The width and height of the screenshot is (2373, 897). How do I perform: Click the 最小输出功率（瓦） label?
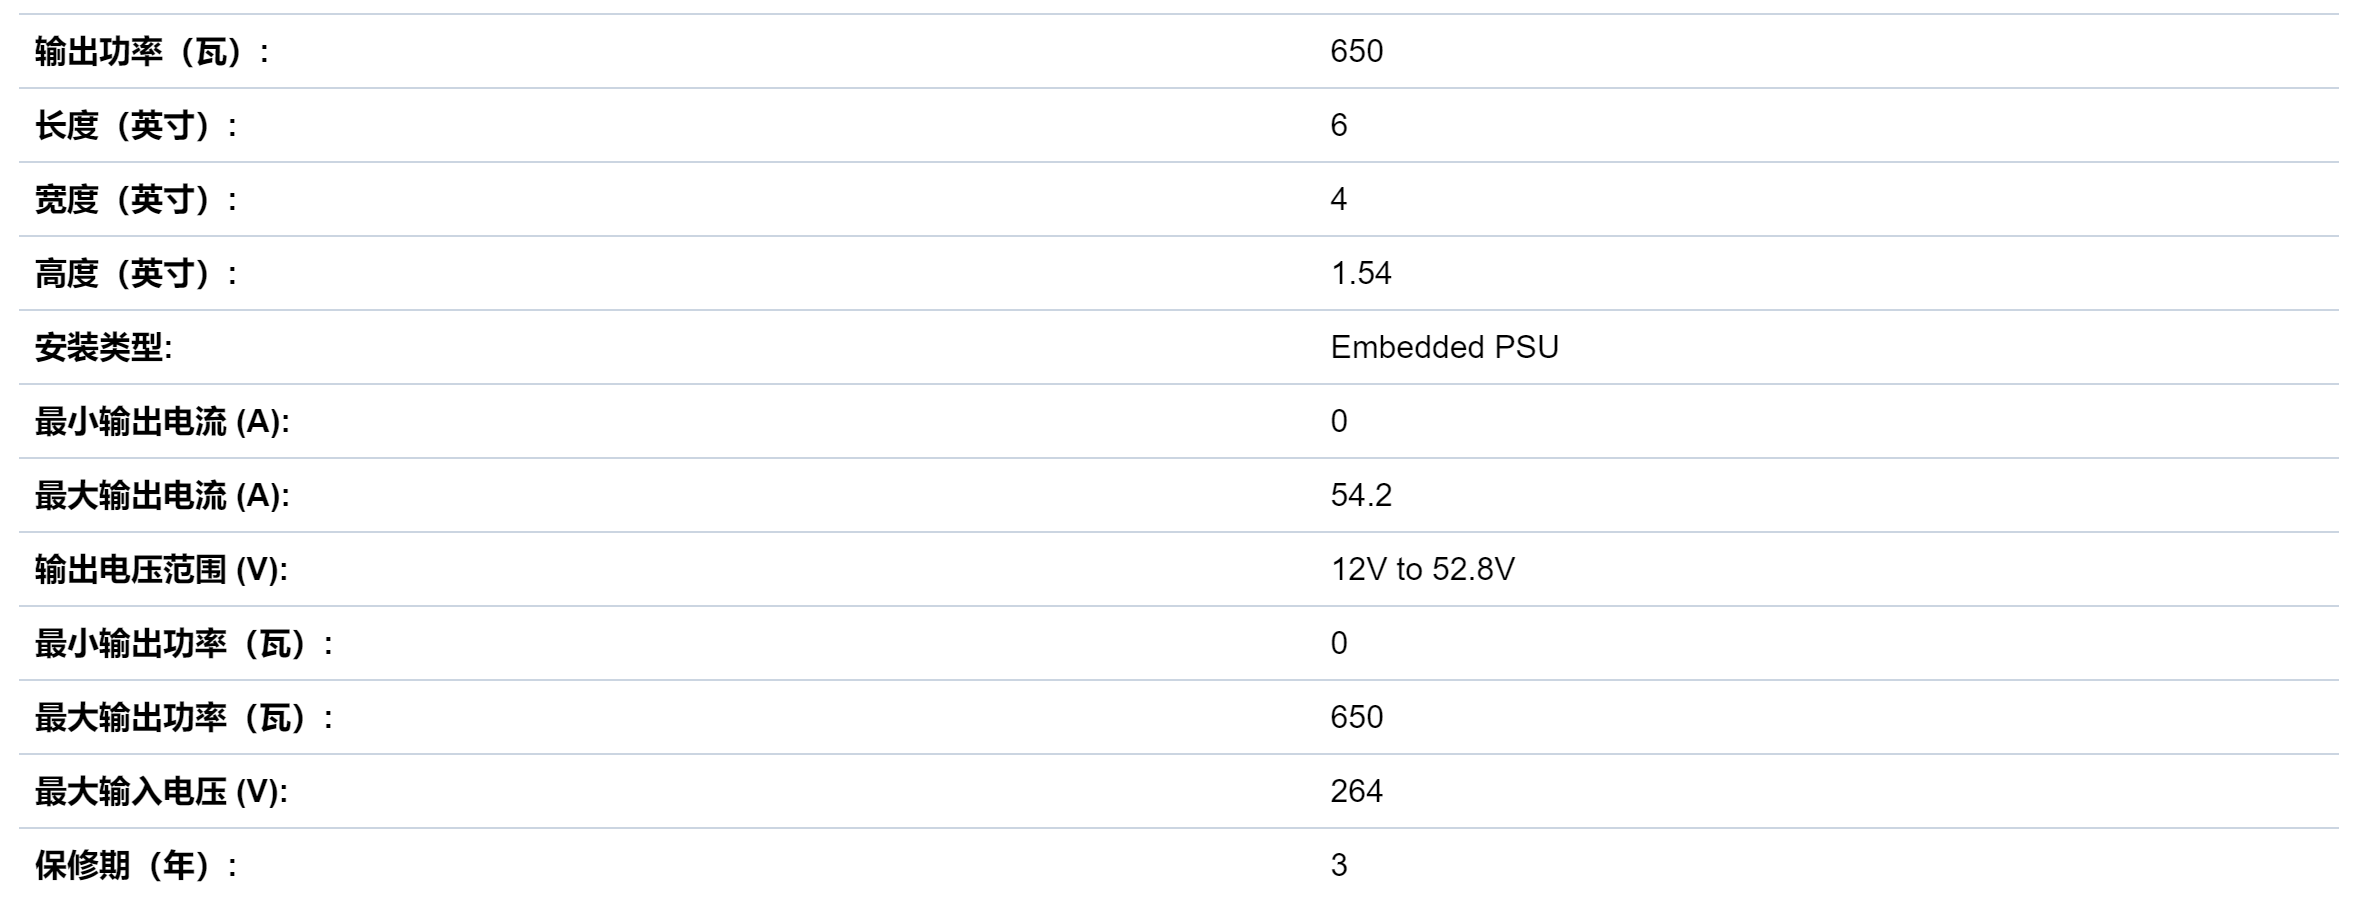click(184, 644)
